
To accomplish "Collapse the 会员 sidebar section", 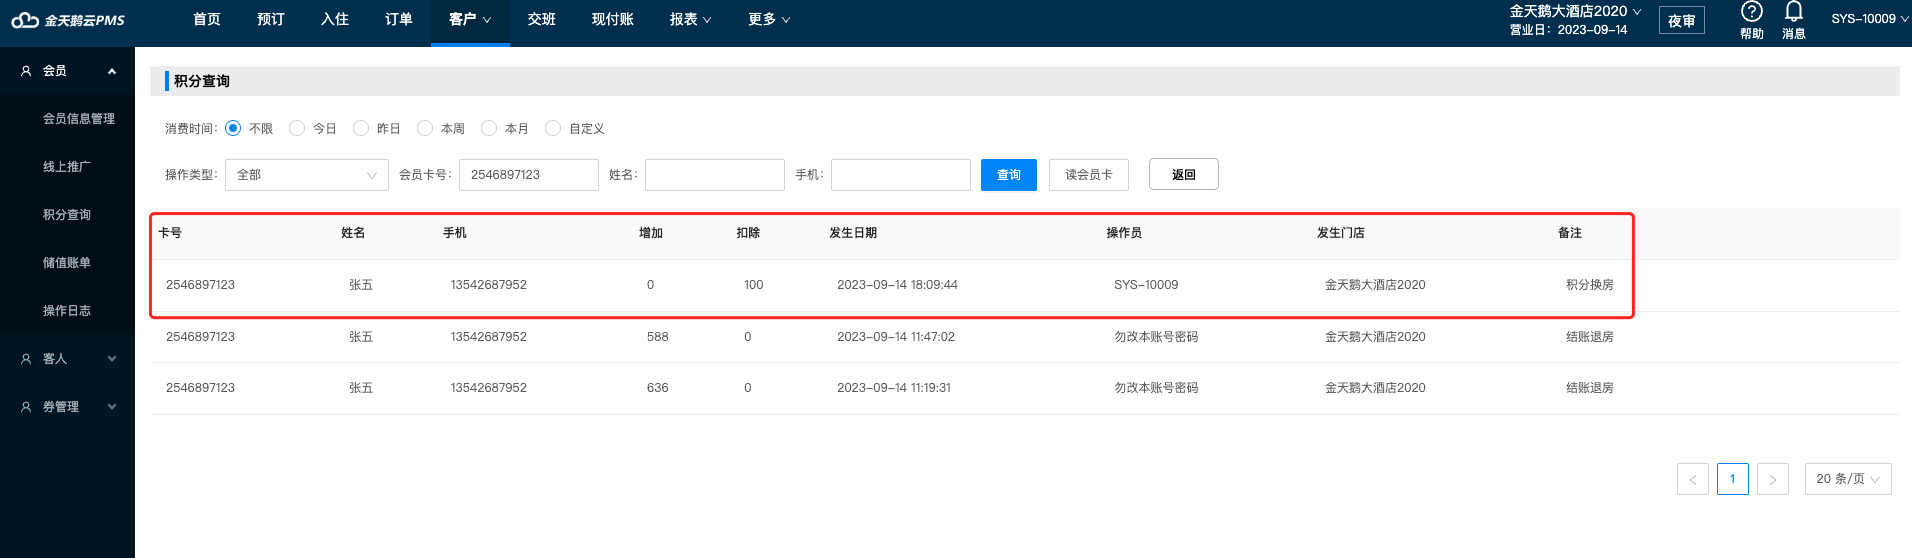I will click(112, 71).
